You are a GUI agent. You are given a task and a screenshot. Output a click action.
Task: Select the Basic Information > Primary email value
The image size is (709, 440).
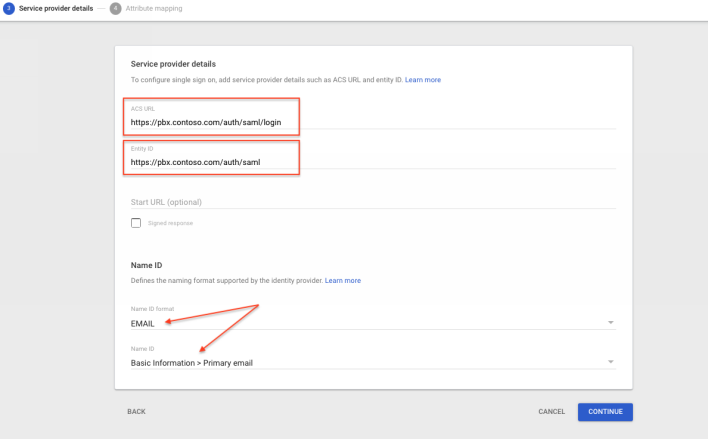192,362
